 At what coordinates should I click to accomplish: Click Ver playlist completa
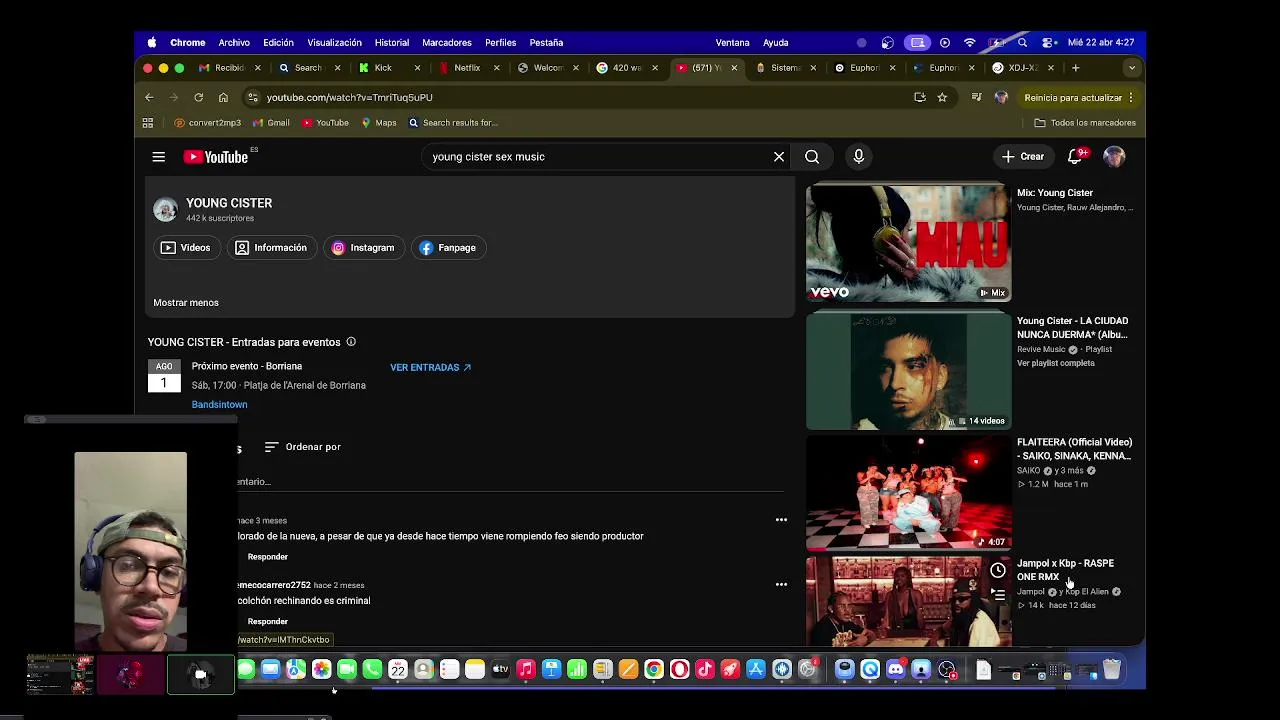(x=1055, y=363)
